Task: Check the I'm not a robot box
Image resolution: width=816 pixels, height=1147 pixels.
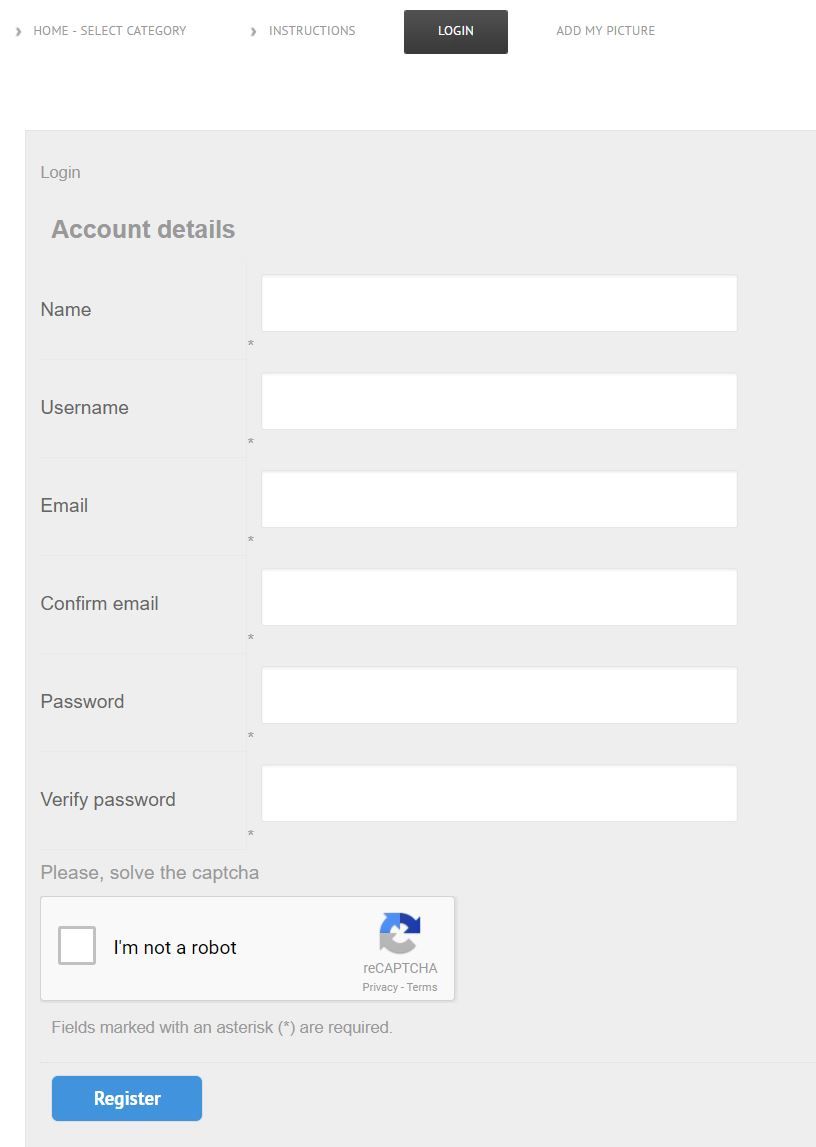Action: [x=77, y=946]
